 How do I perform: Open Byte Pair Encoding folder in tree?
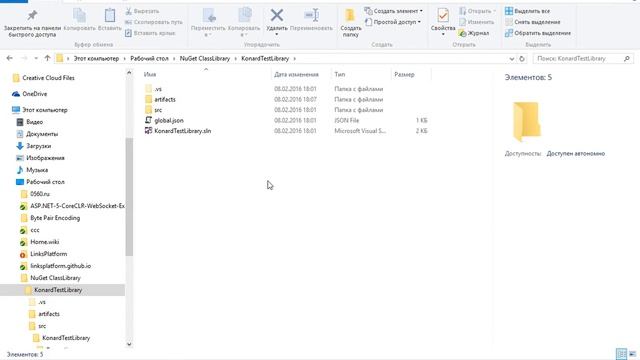point(55,218)
